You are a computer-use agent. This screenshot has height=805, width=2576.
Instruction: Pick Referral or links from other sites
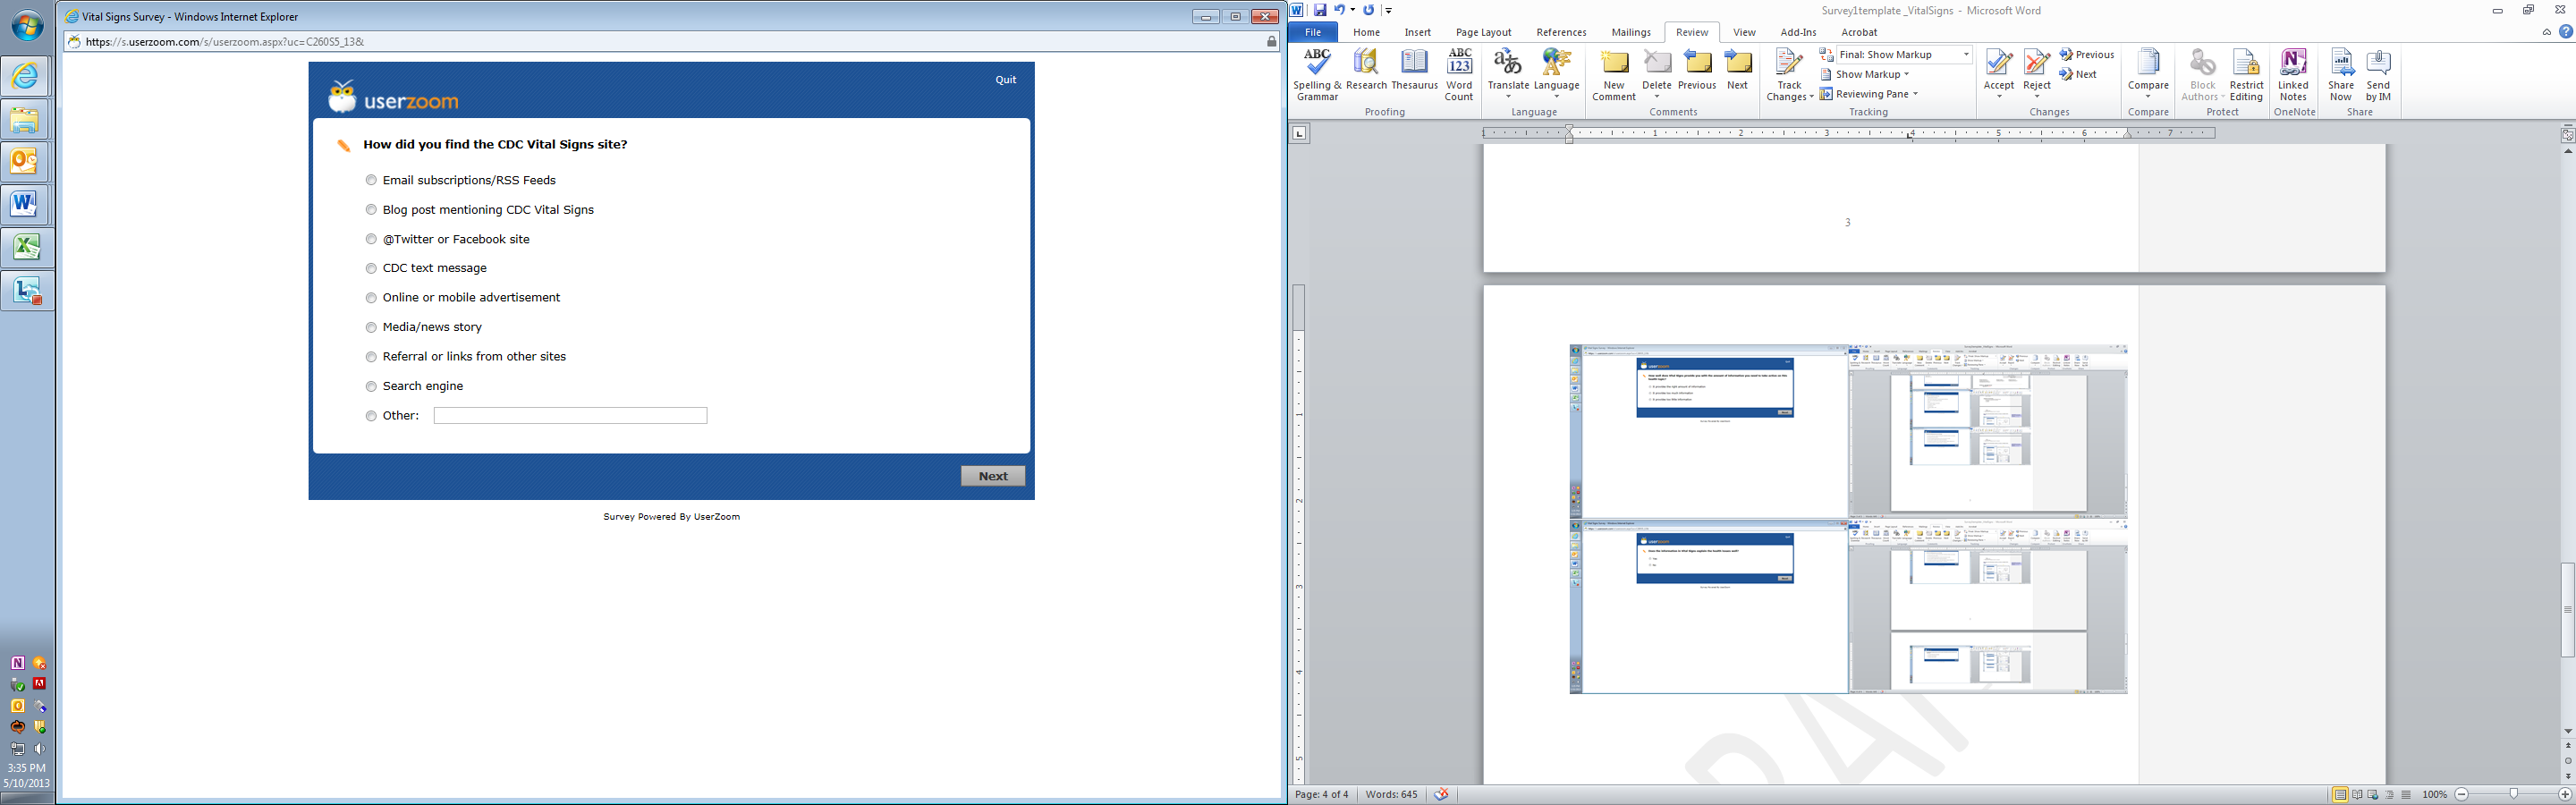(371, 357)
